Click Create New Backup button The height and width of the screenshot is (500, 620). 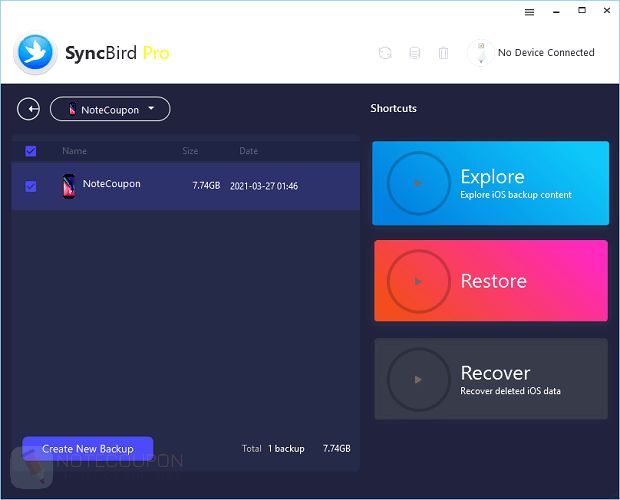coord(88,449)
